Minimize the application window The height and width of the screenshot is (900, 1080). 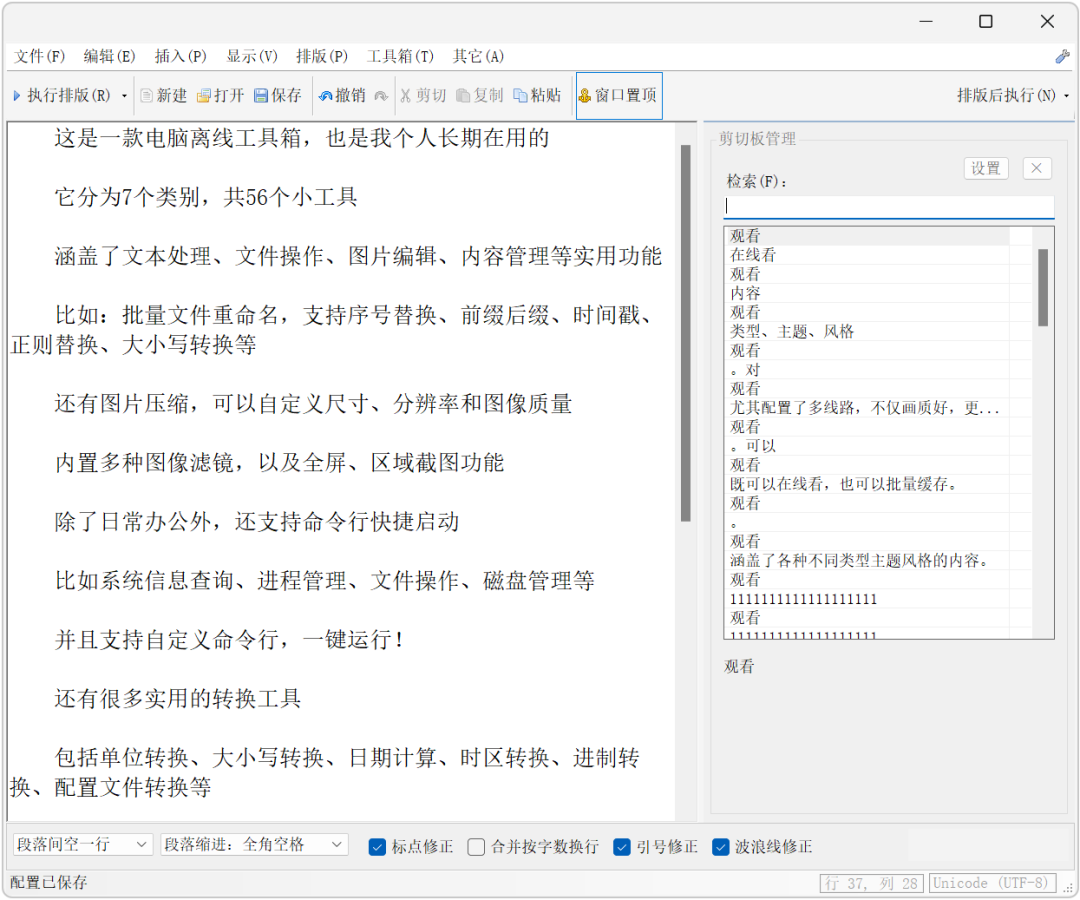click(x=926, y=21)
